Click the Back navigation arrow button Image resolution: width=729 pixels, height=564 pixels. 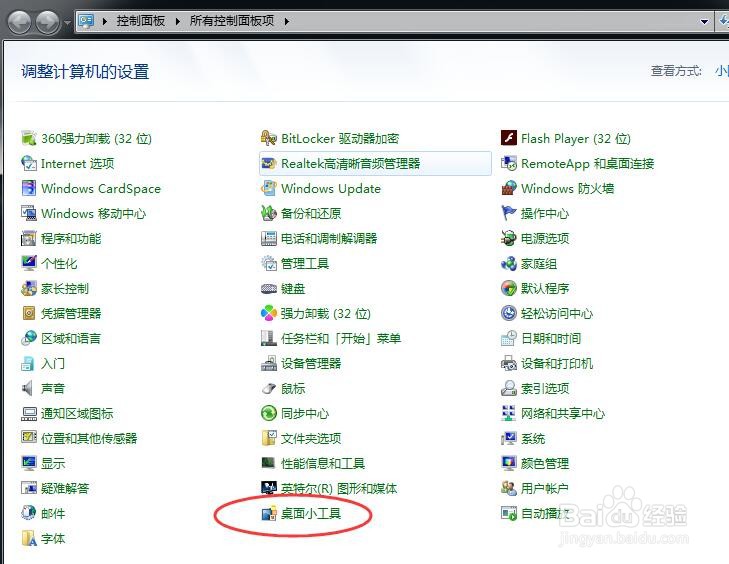pyautogui.click(x=20, y=22)
